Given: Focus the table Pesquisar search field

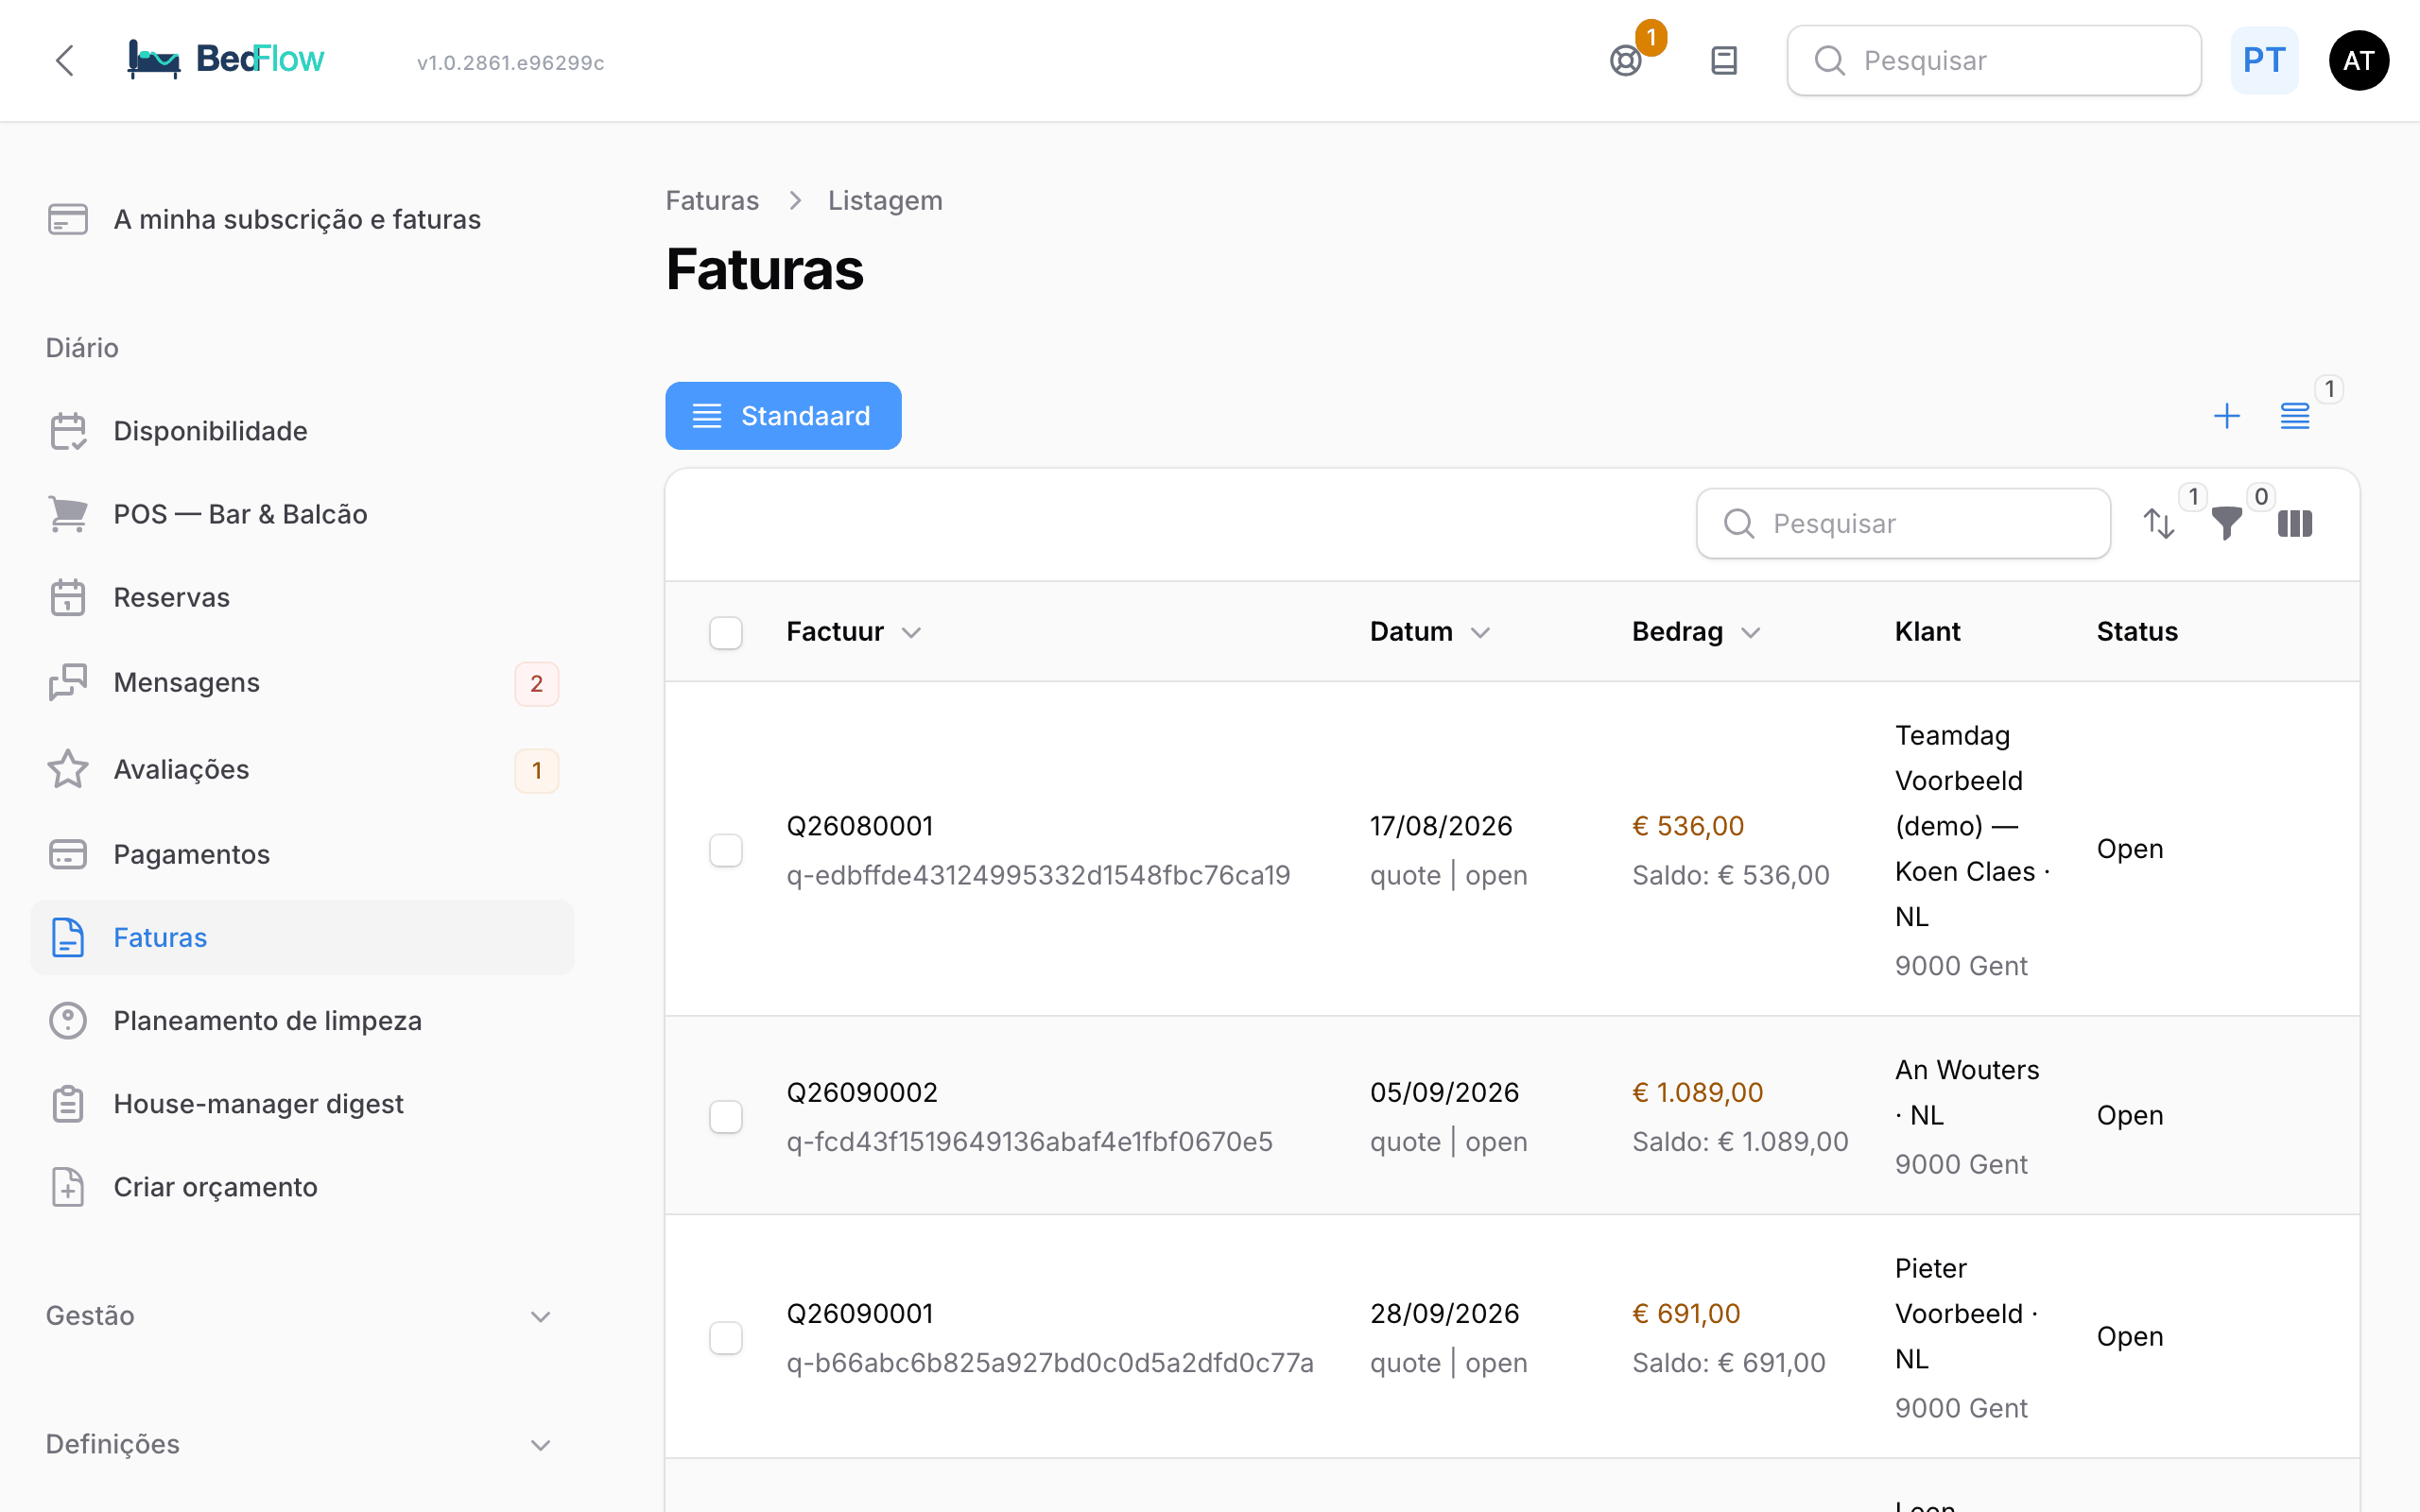Looking at the screenshot, I should coord(1903,524).
